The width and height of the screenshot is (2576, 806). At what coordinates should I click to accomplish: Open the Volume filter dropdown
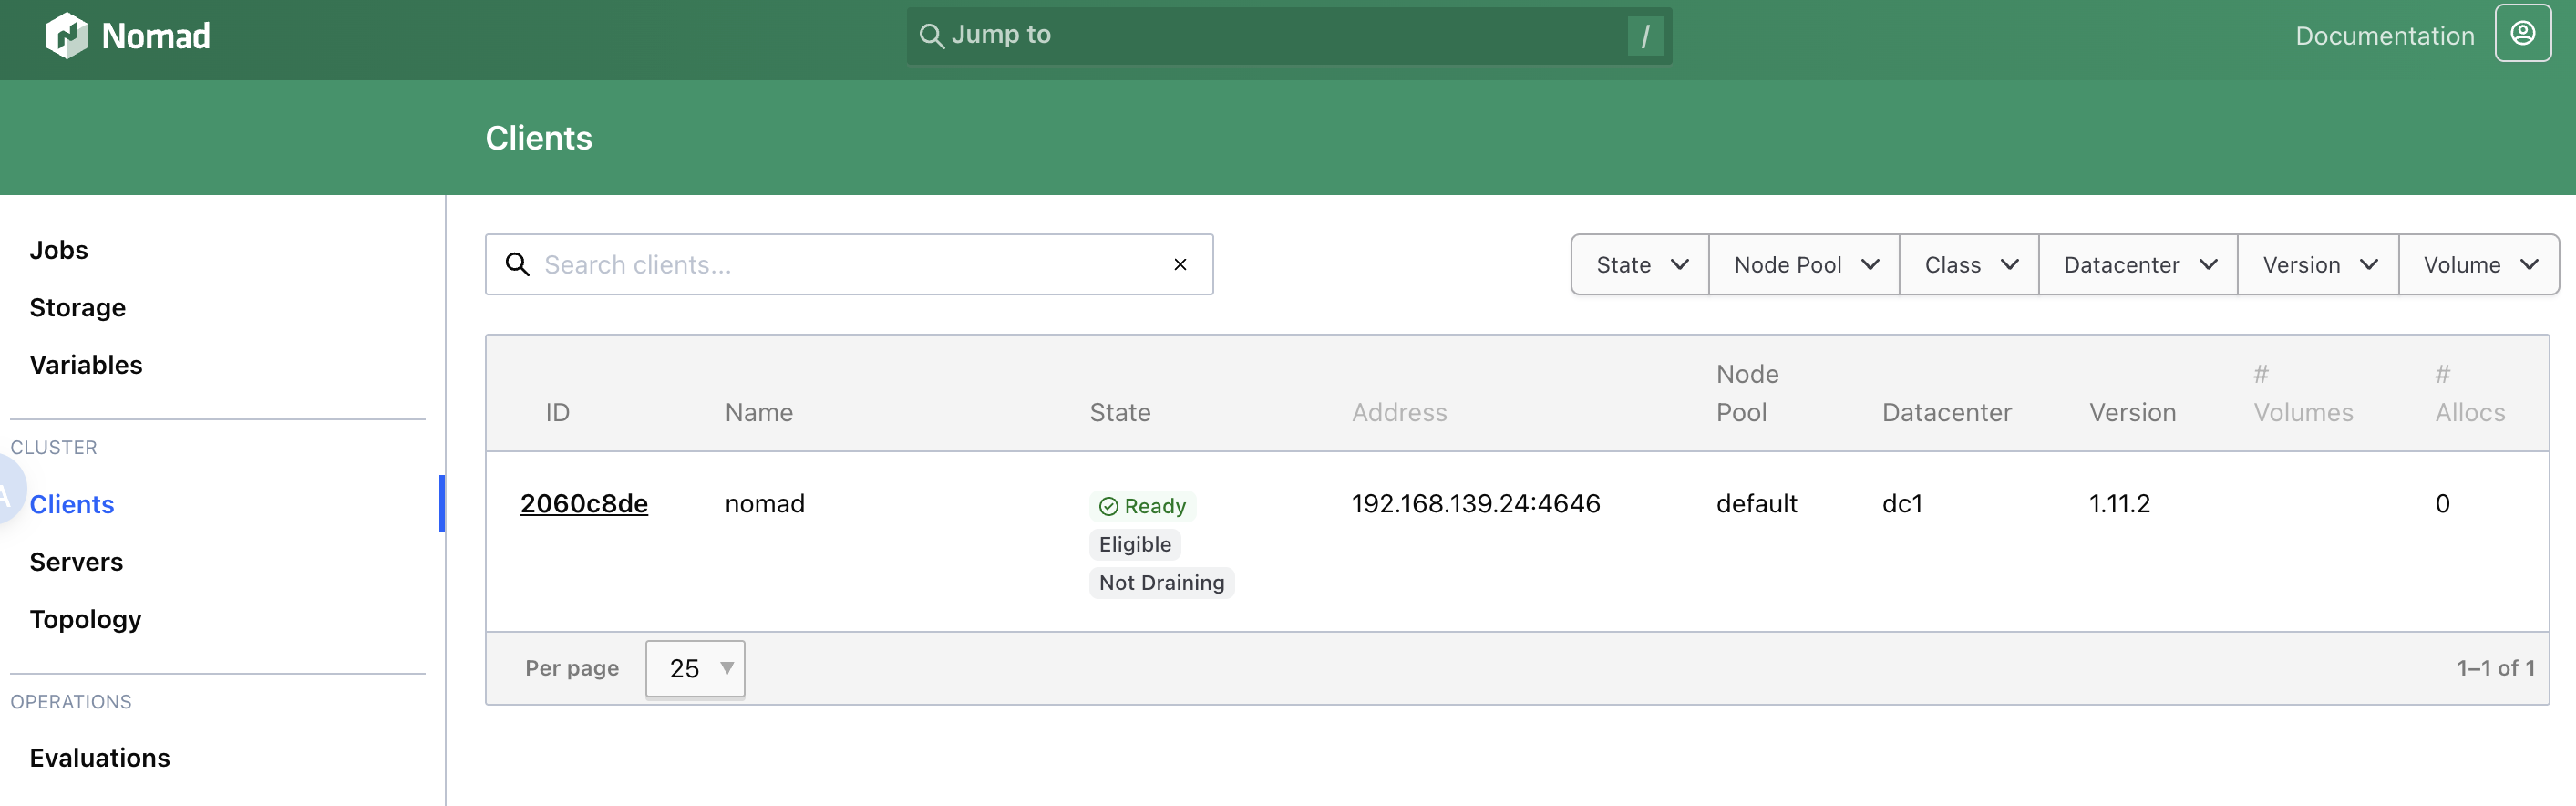(x=2478, y=265)
